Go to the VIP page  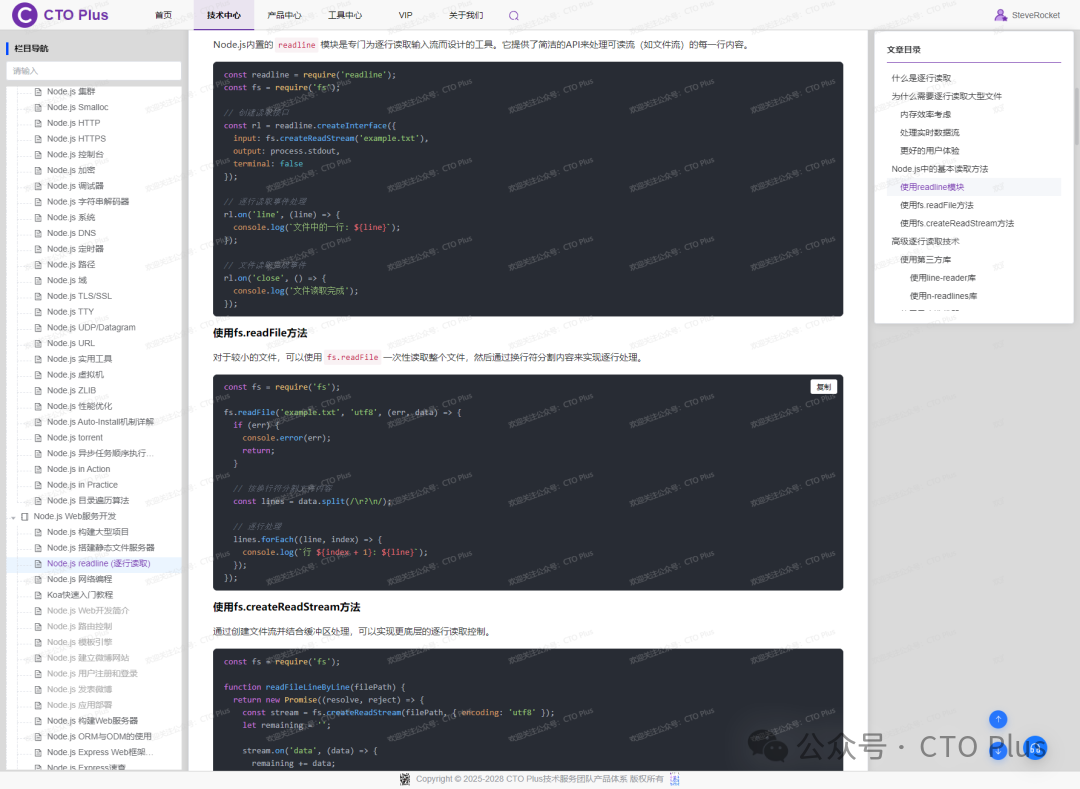[x=406, y=15]
